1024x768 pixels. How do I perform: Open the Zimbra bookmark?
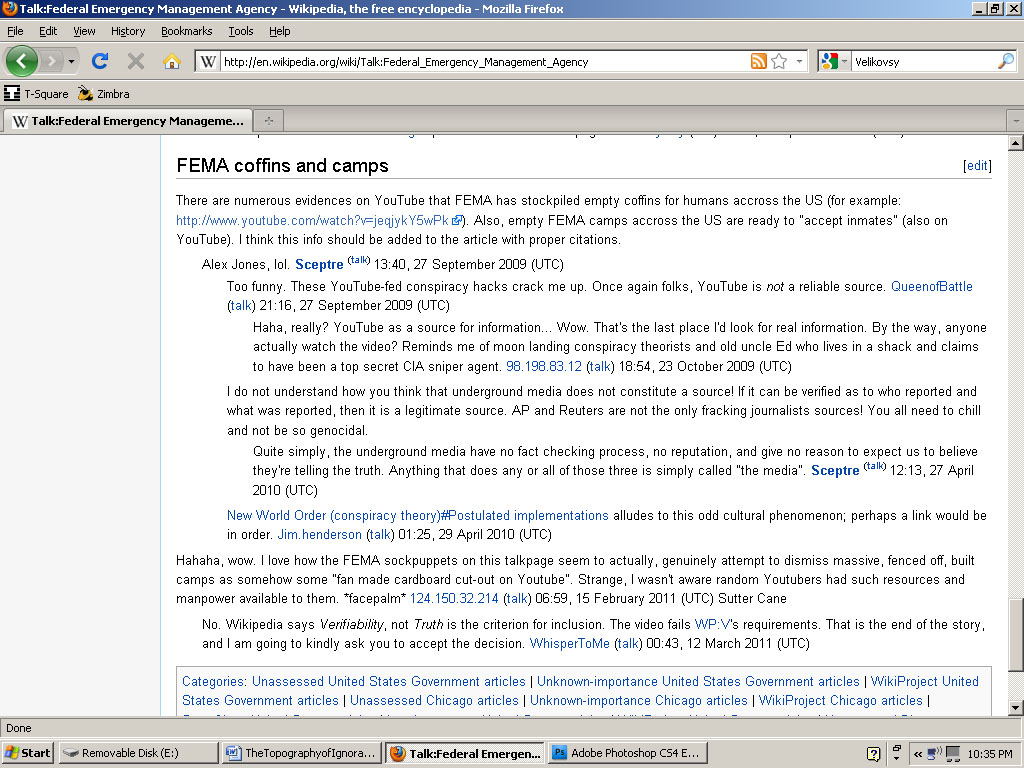click(x=104, y=94)
